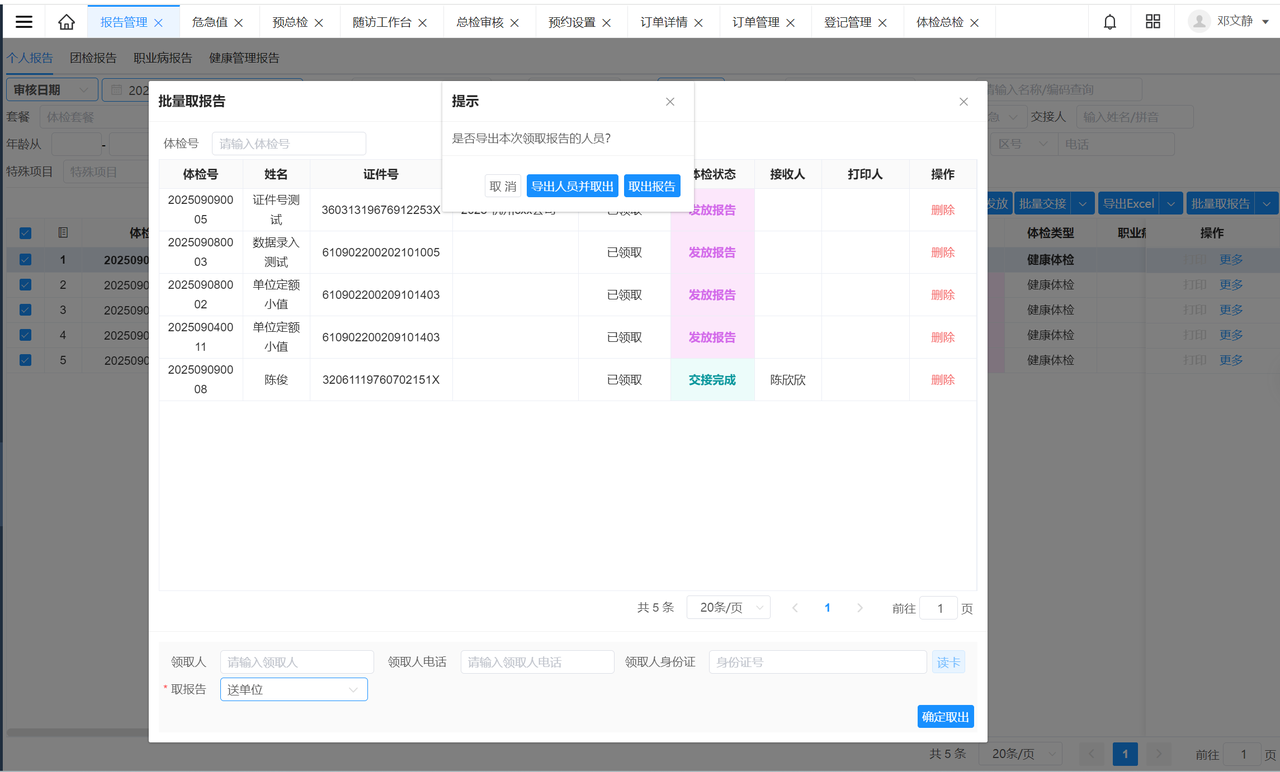The height and width of the screenshot is (772, 1280).
Task: Open the 审核日期 dropdown
Action: tap(52, 90)
